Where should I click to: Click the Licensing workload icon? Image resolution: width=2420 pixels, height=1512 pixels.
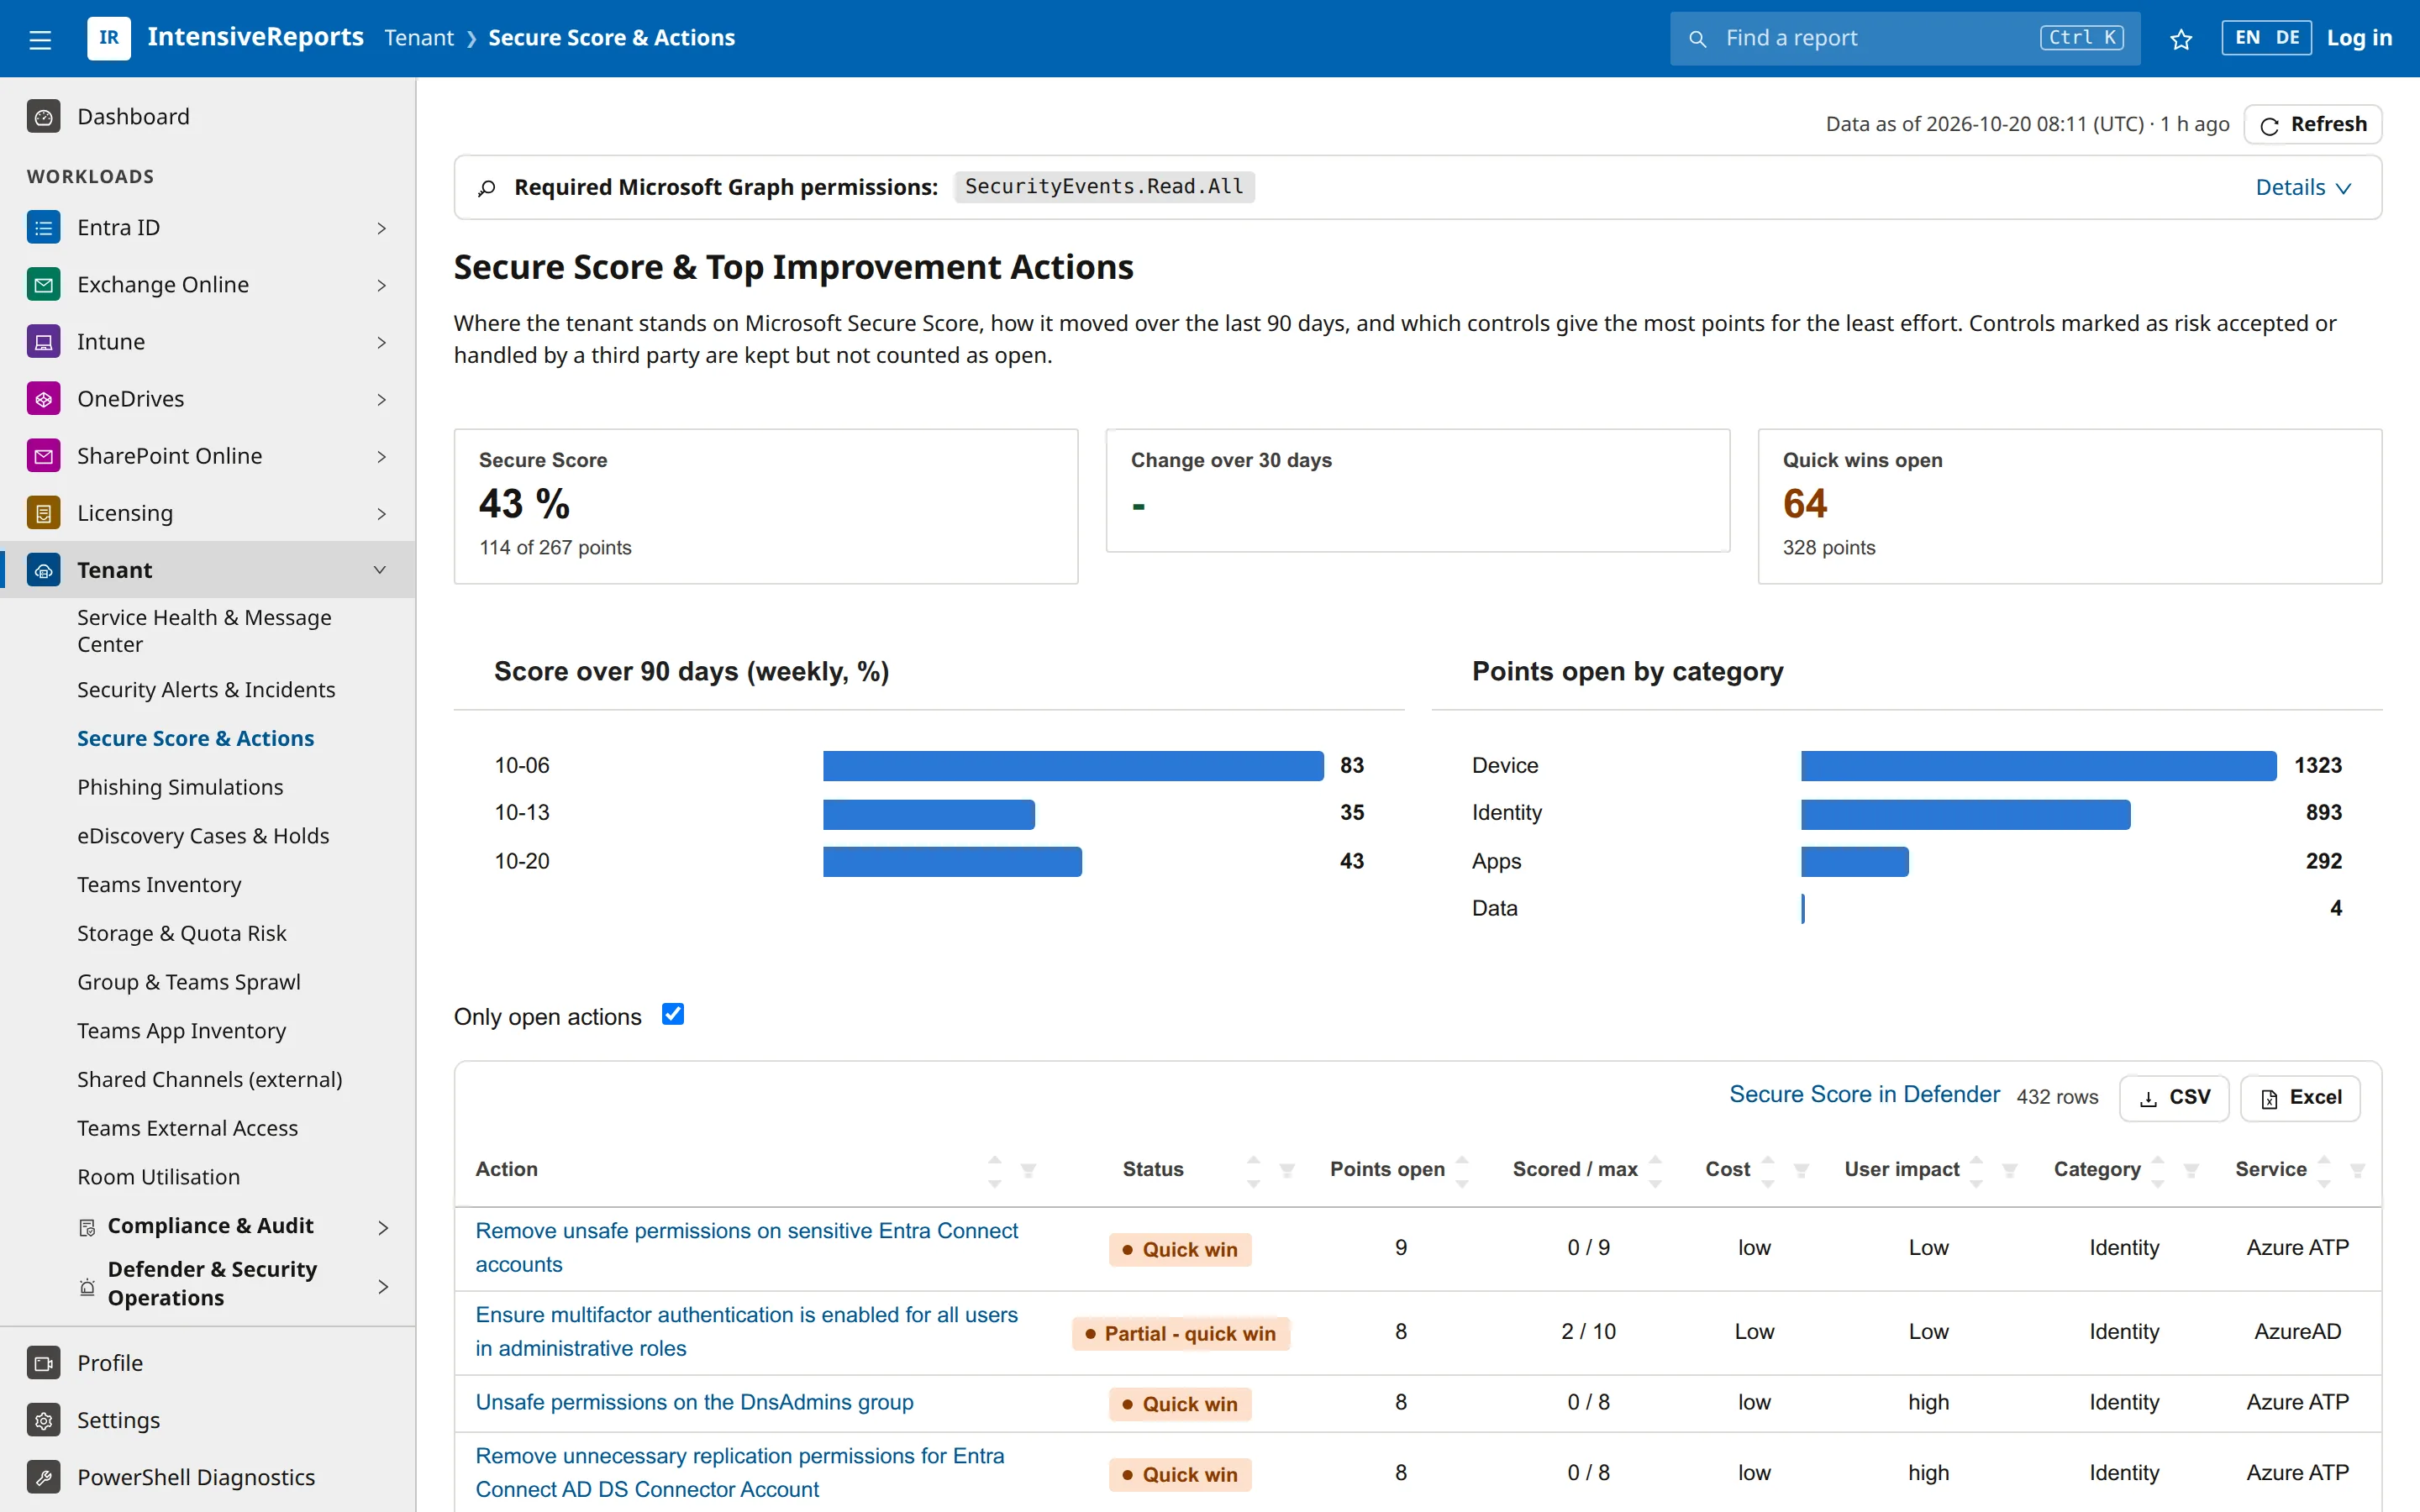pyautogui.click(x=43, y=513)
